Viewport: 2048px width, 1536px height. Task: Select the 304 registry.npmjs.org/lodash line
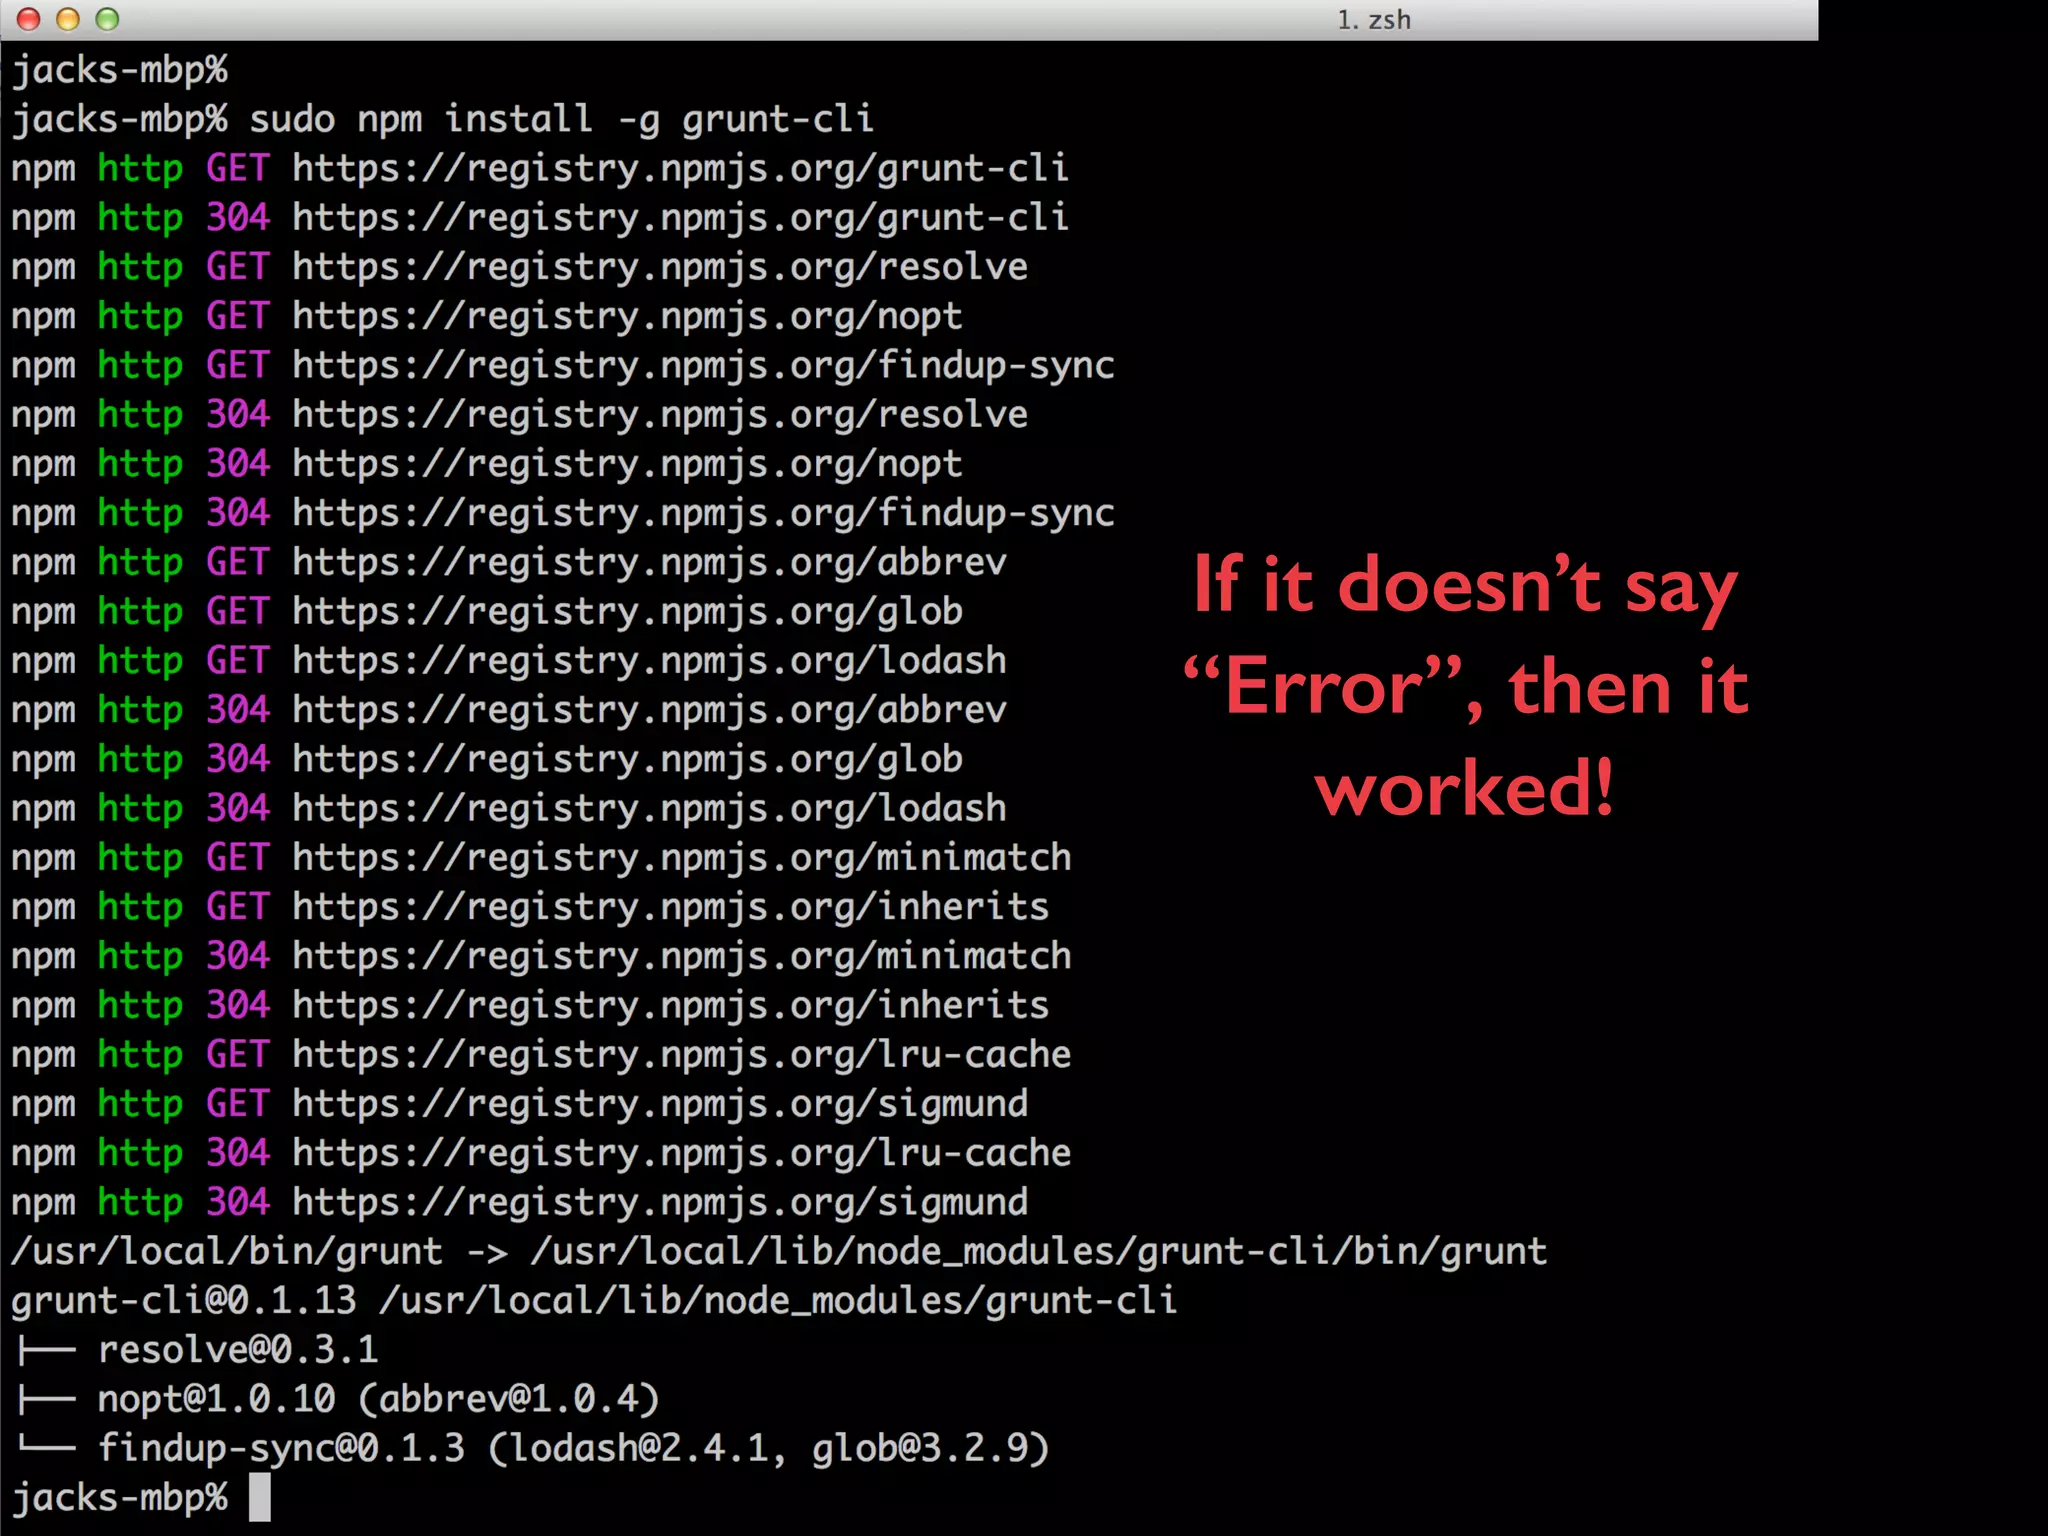[x=509, y=809]
